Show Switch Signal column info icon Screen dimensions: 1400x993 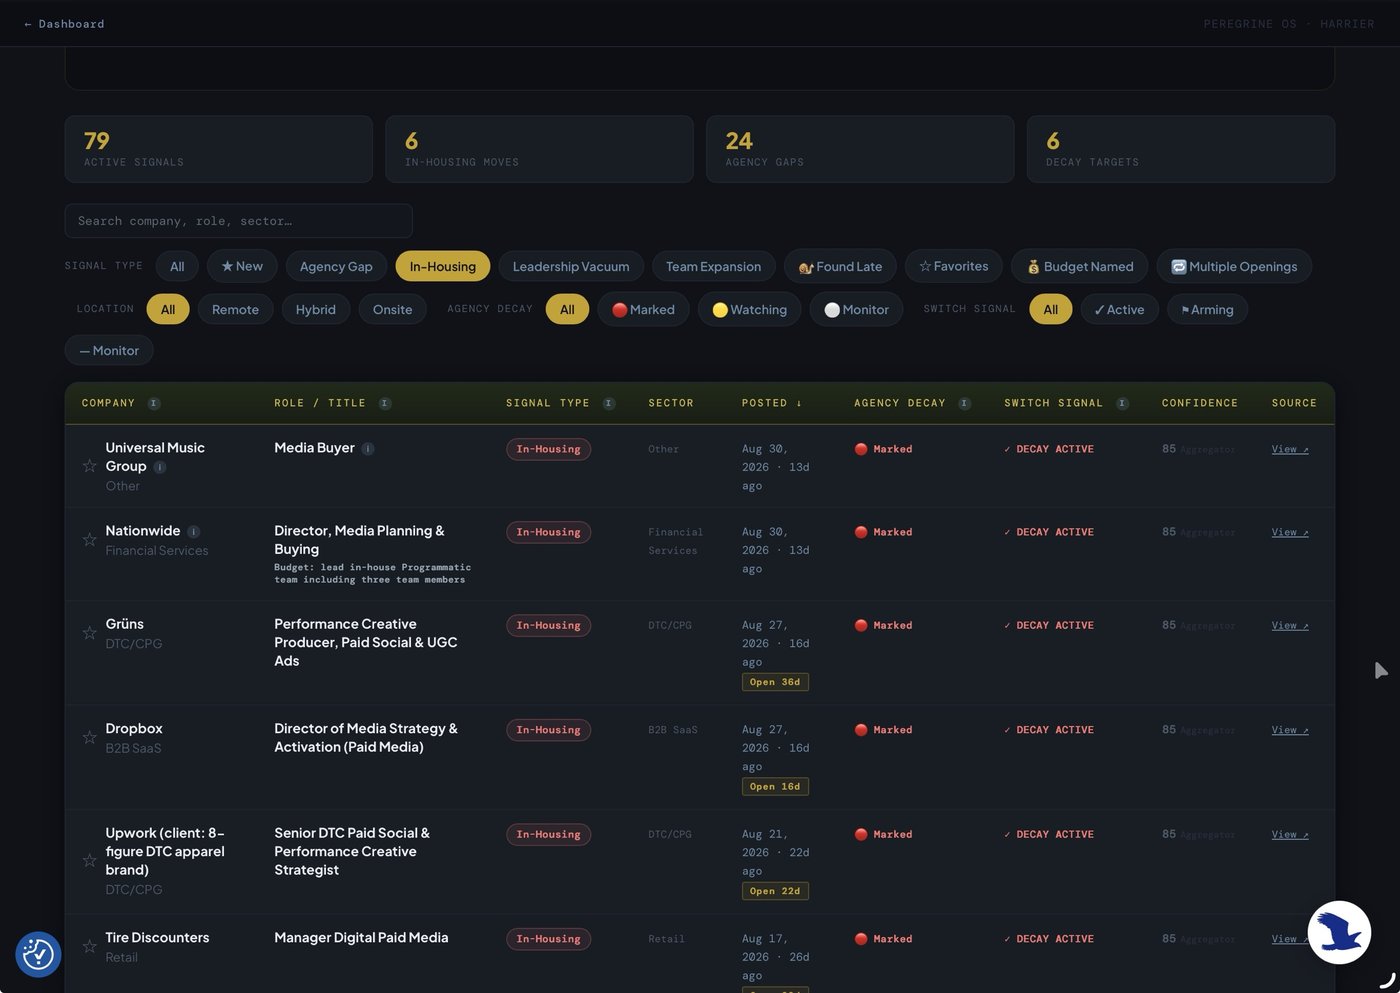pos(1122,403)
